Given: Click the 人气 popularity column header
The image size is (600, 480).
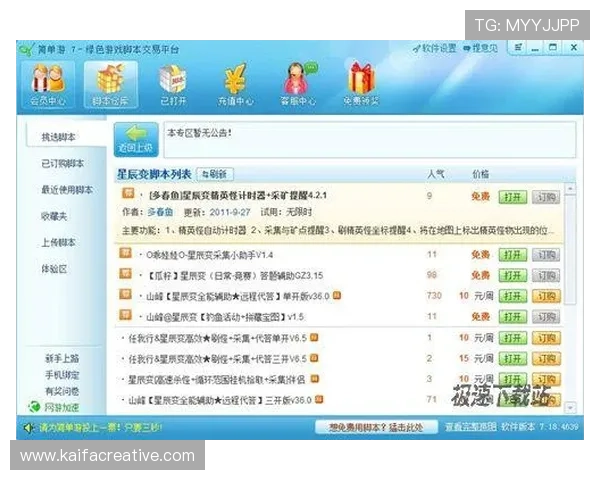Looking at the screenshot, I should (x=436, y=174).
